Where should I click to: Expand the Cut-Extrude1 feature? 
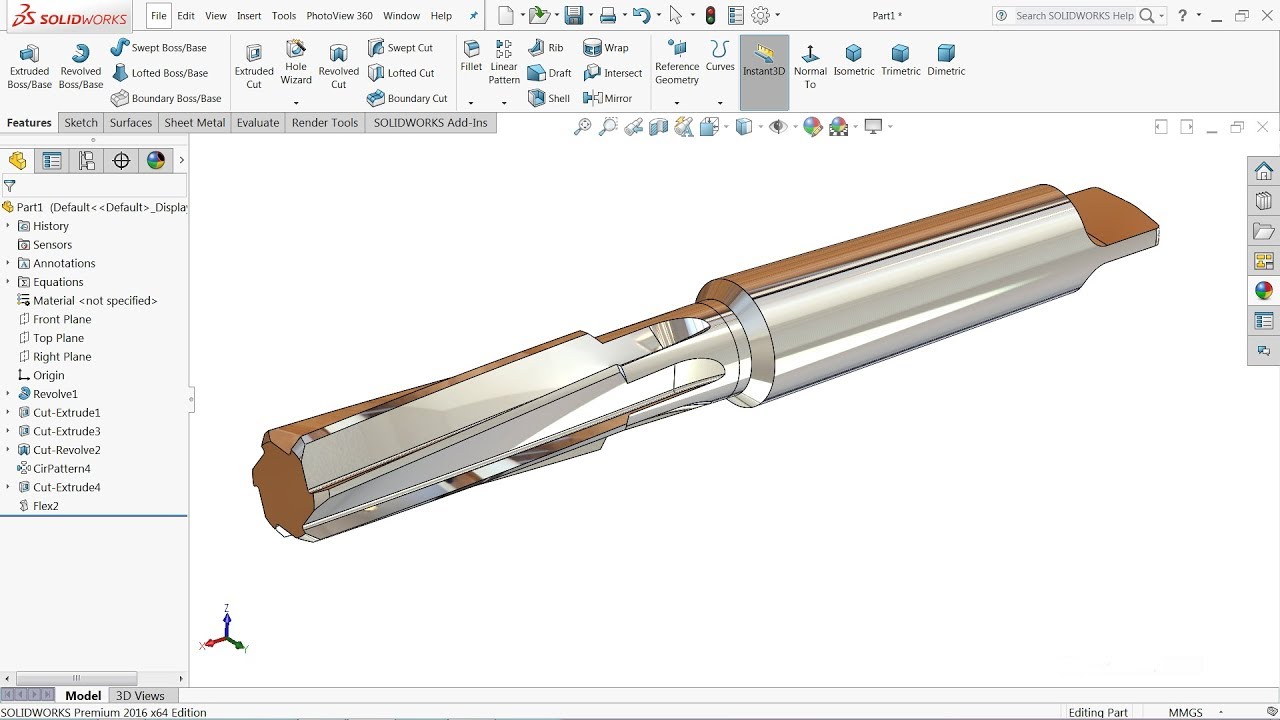point(8,412)
